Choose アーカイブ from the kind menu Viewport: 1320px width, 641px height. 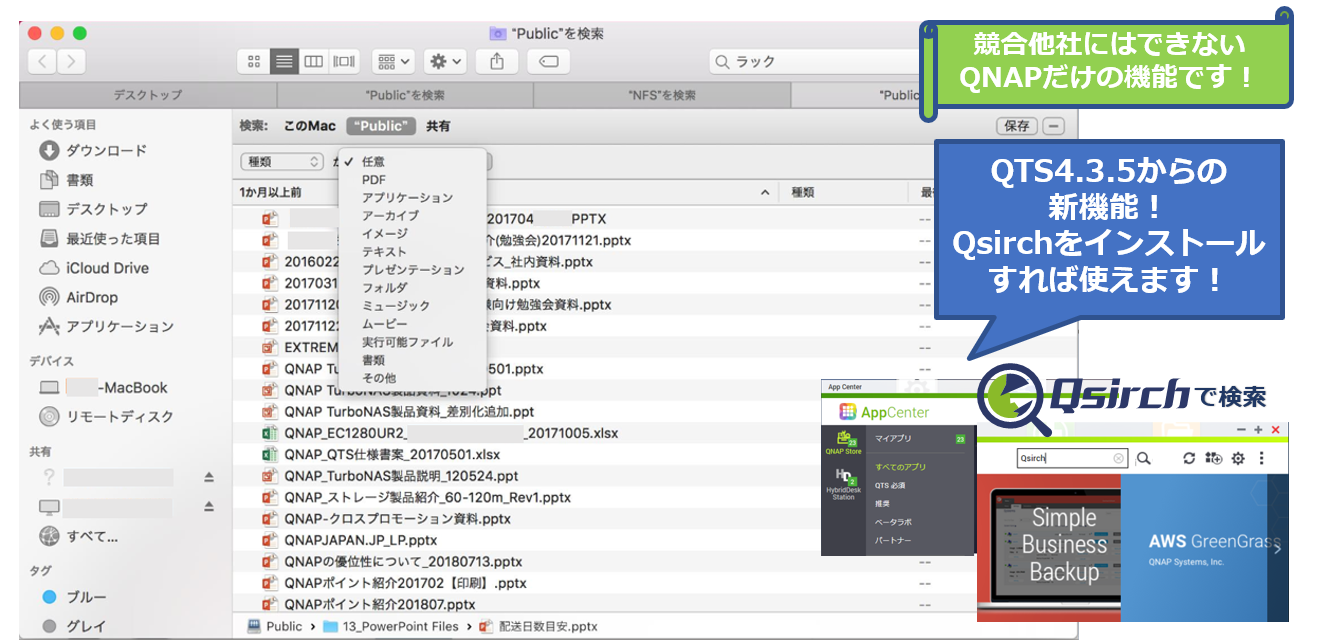(390, 216)
